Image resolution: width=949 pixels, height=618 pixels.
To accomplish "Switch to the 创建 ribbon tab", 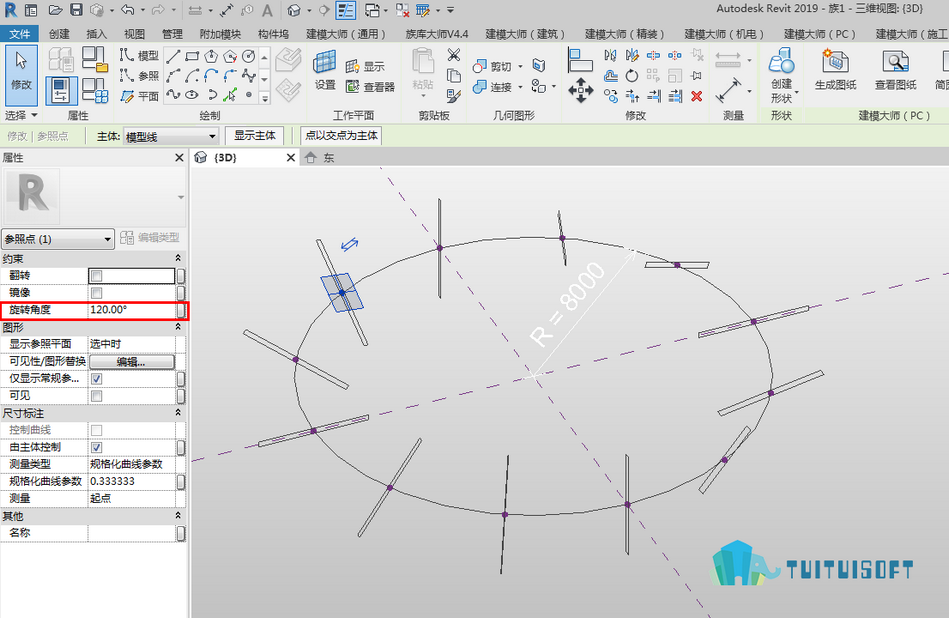I will point(59,34).
